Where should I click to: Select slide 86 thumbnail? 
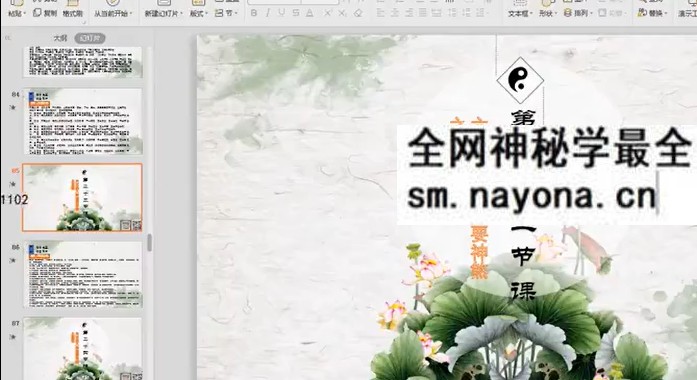click(x=83, y=275)
